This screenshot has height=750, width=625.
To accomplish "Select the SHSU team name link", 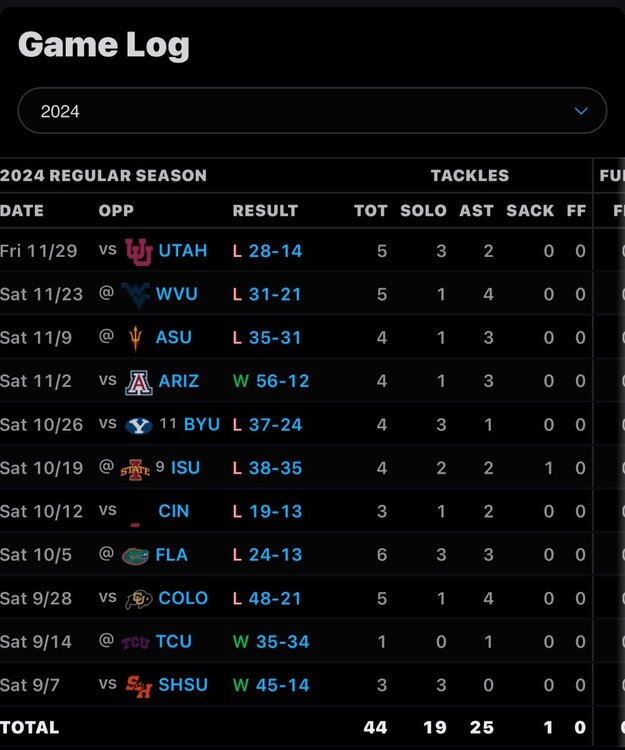I will coord(184,685).
